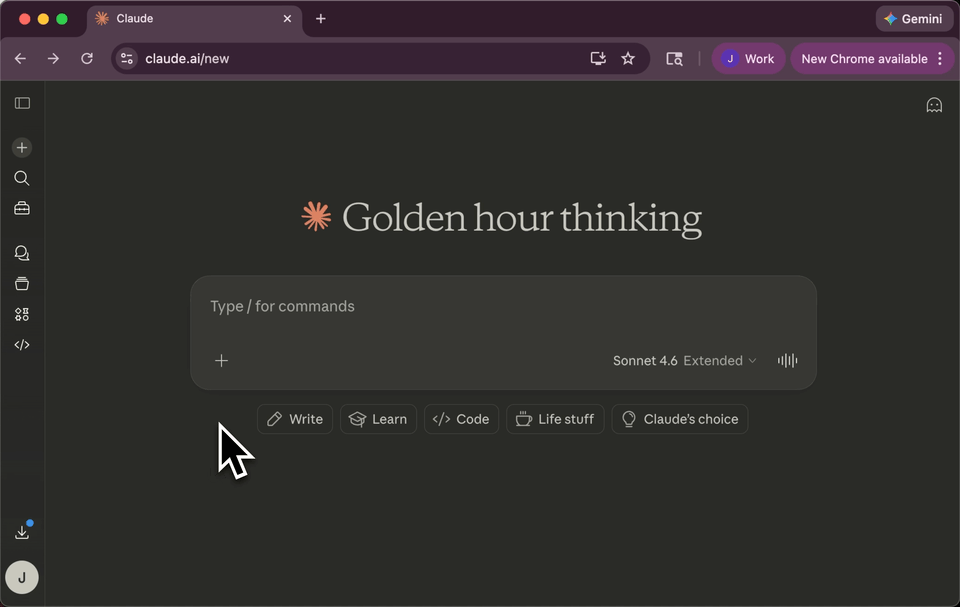Open downloads at the bottom of the sidebar
960x607 pixels.
22,531
